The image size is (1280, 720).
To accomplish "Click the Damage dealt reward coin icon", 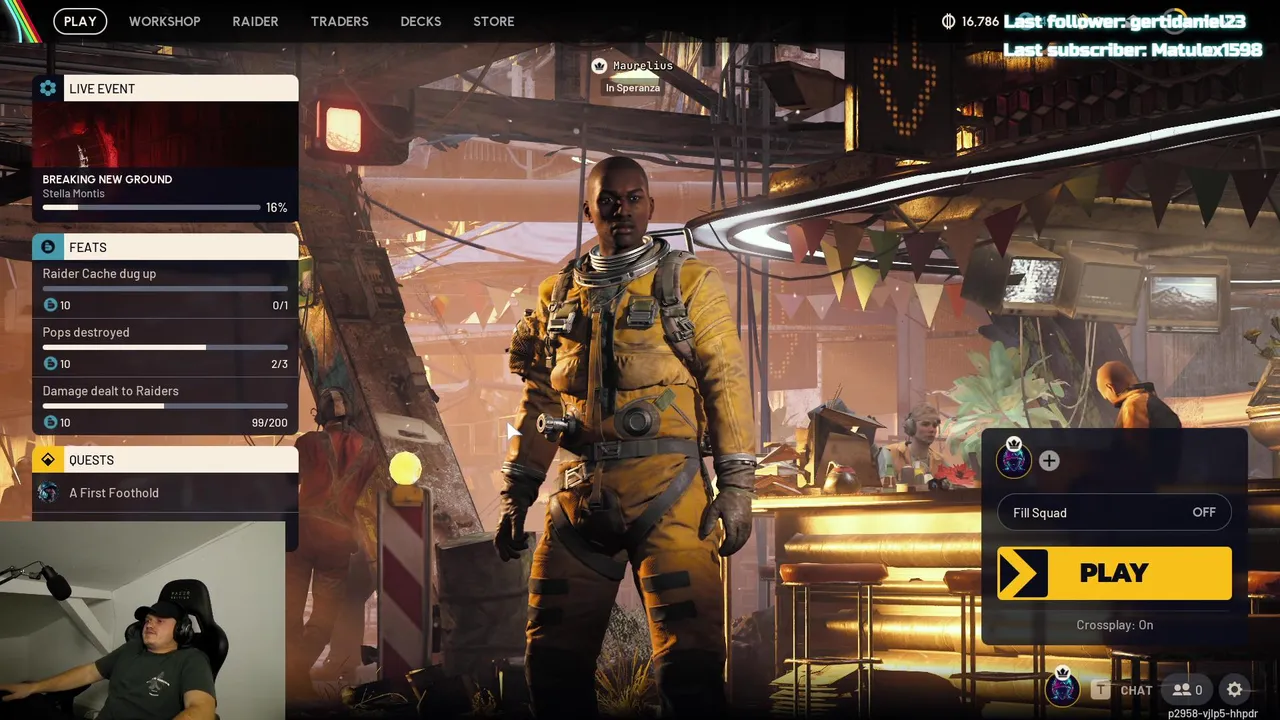I will pyautogui.click(x=50, y=423).
